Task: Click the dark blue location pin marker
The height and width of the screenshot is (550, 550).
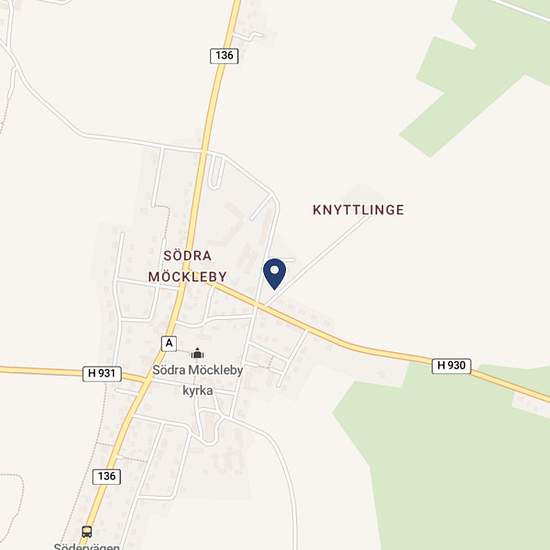Action: tap(274, 274)
